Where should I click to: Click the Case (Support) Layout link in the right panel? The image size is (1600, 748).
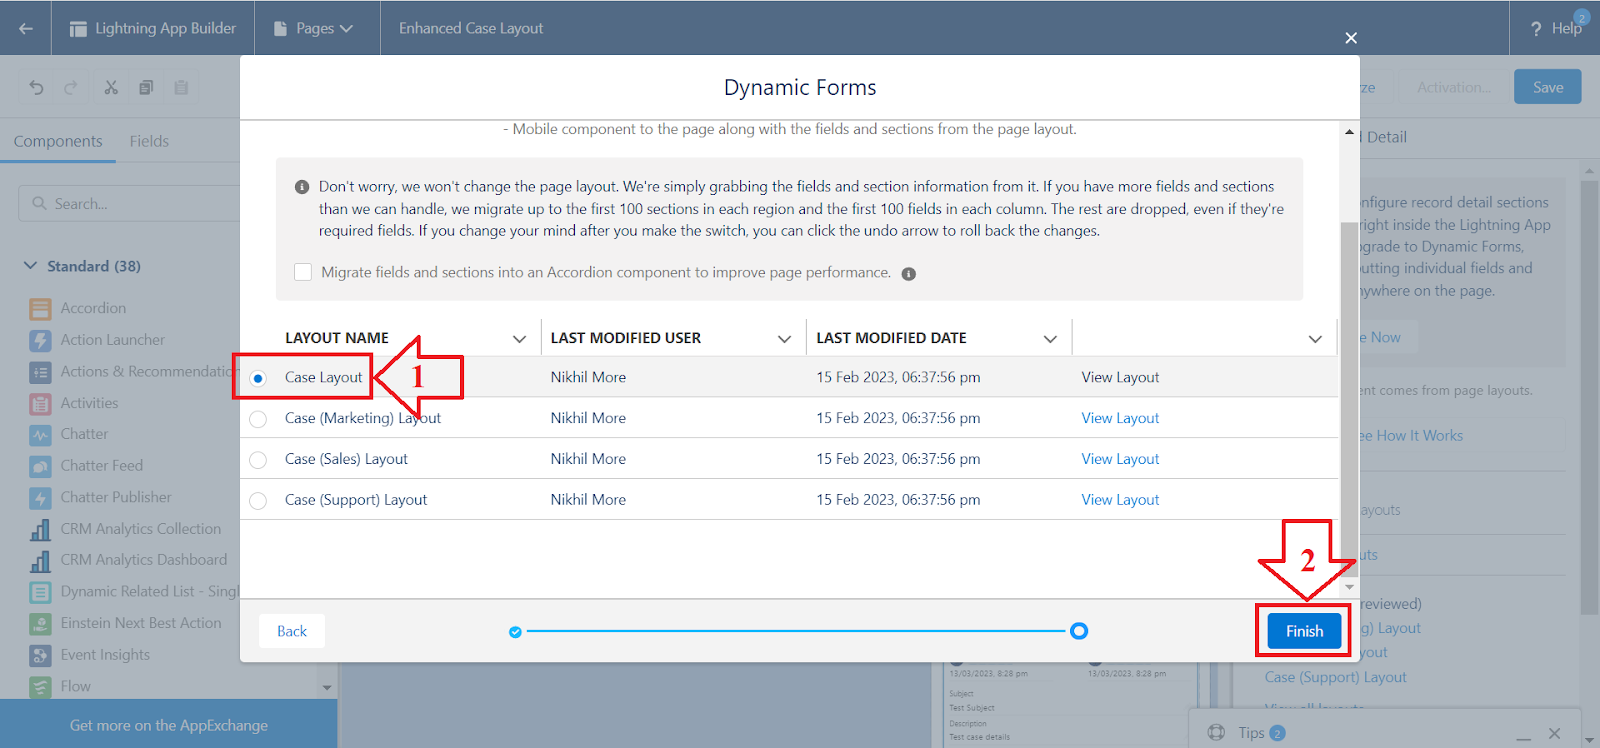tap(1335, 677)
